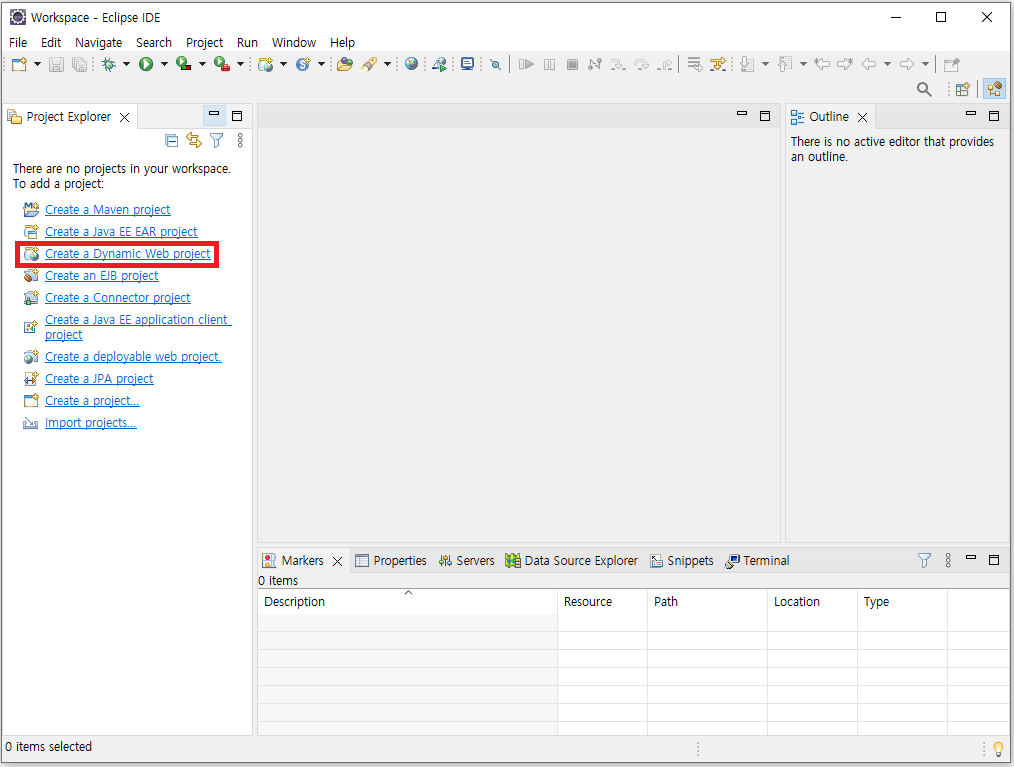
Task: Open the Debug dropdown arrow
Action: pos(126,64)
